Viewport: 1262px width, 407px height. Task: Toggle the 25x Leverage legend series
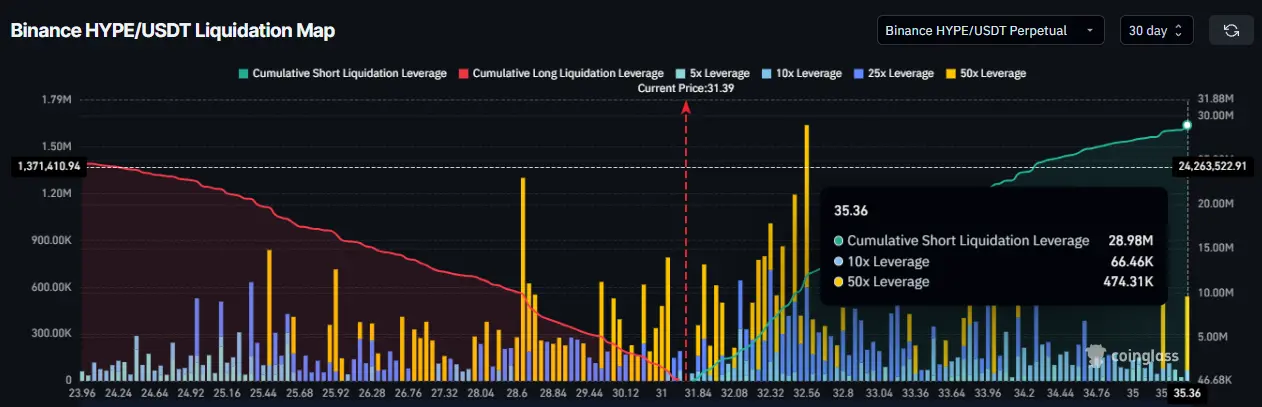pyautogui.click(x=894, y=73)
